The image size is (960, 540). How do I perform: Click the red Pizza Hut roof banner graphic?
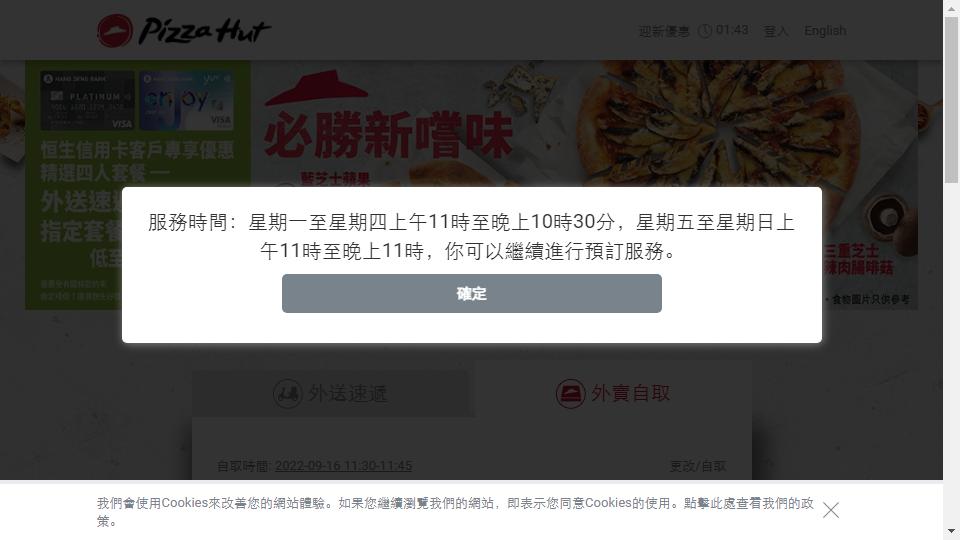click(316, 88)
